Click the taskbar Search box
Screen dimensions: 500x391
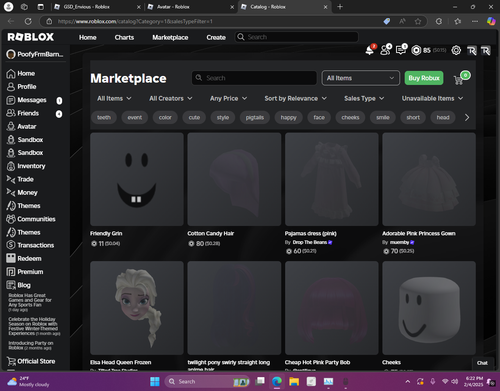pos(207,381)
